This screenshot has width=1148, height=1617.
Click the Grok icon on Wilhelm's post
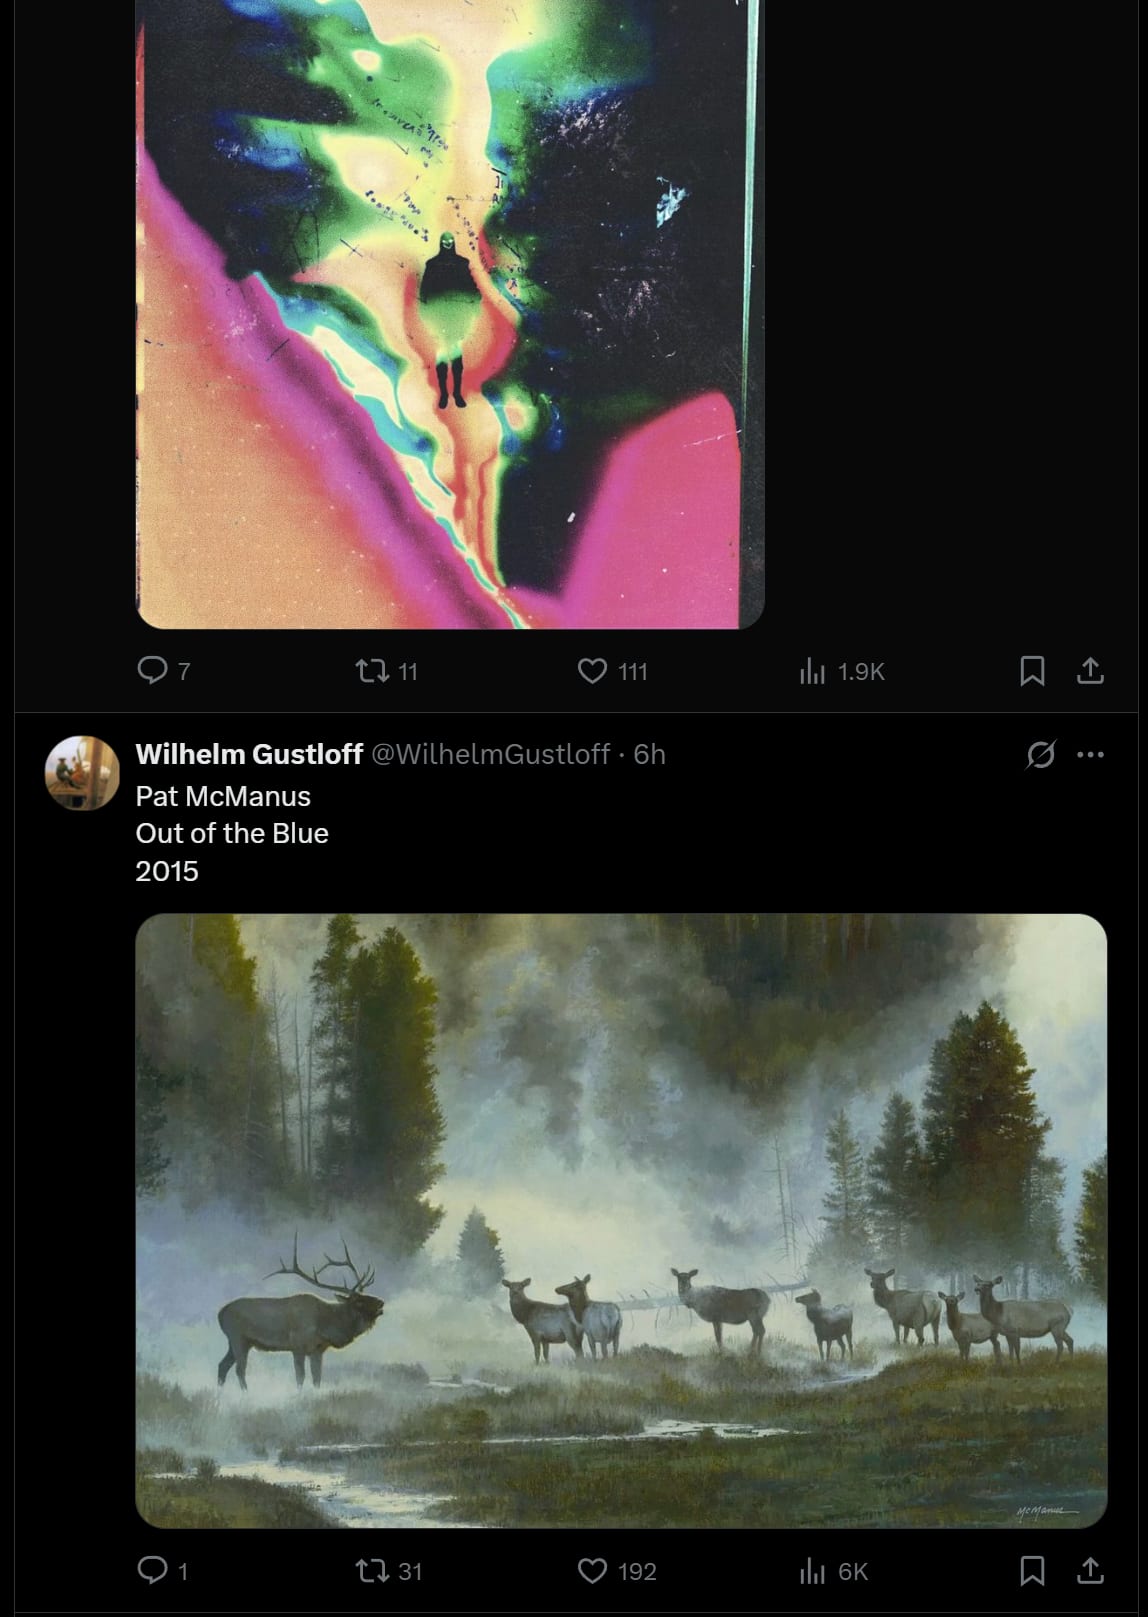click(1040, 755)
